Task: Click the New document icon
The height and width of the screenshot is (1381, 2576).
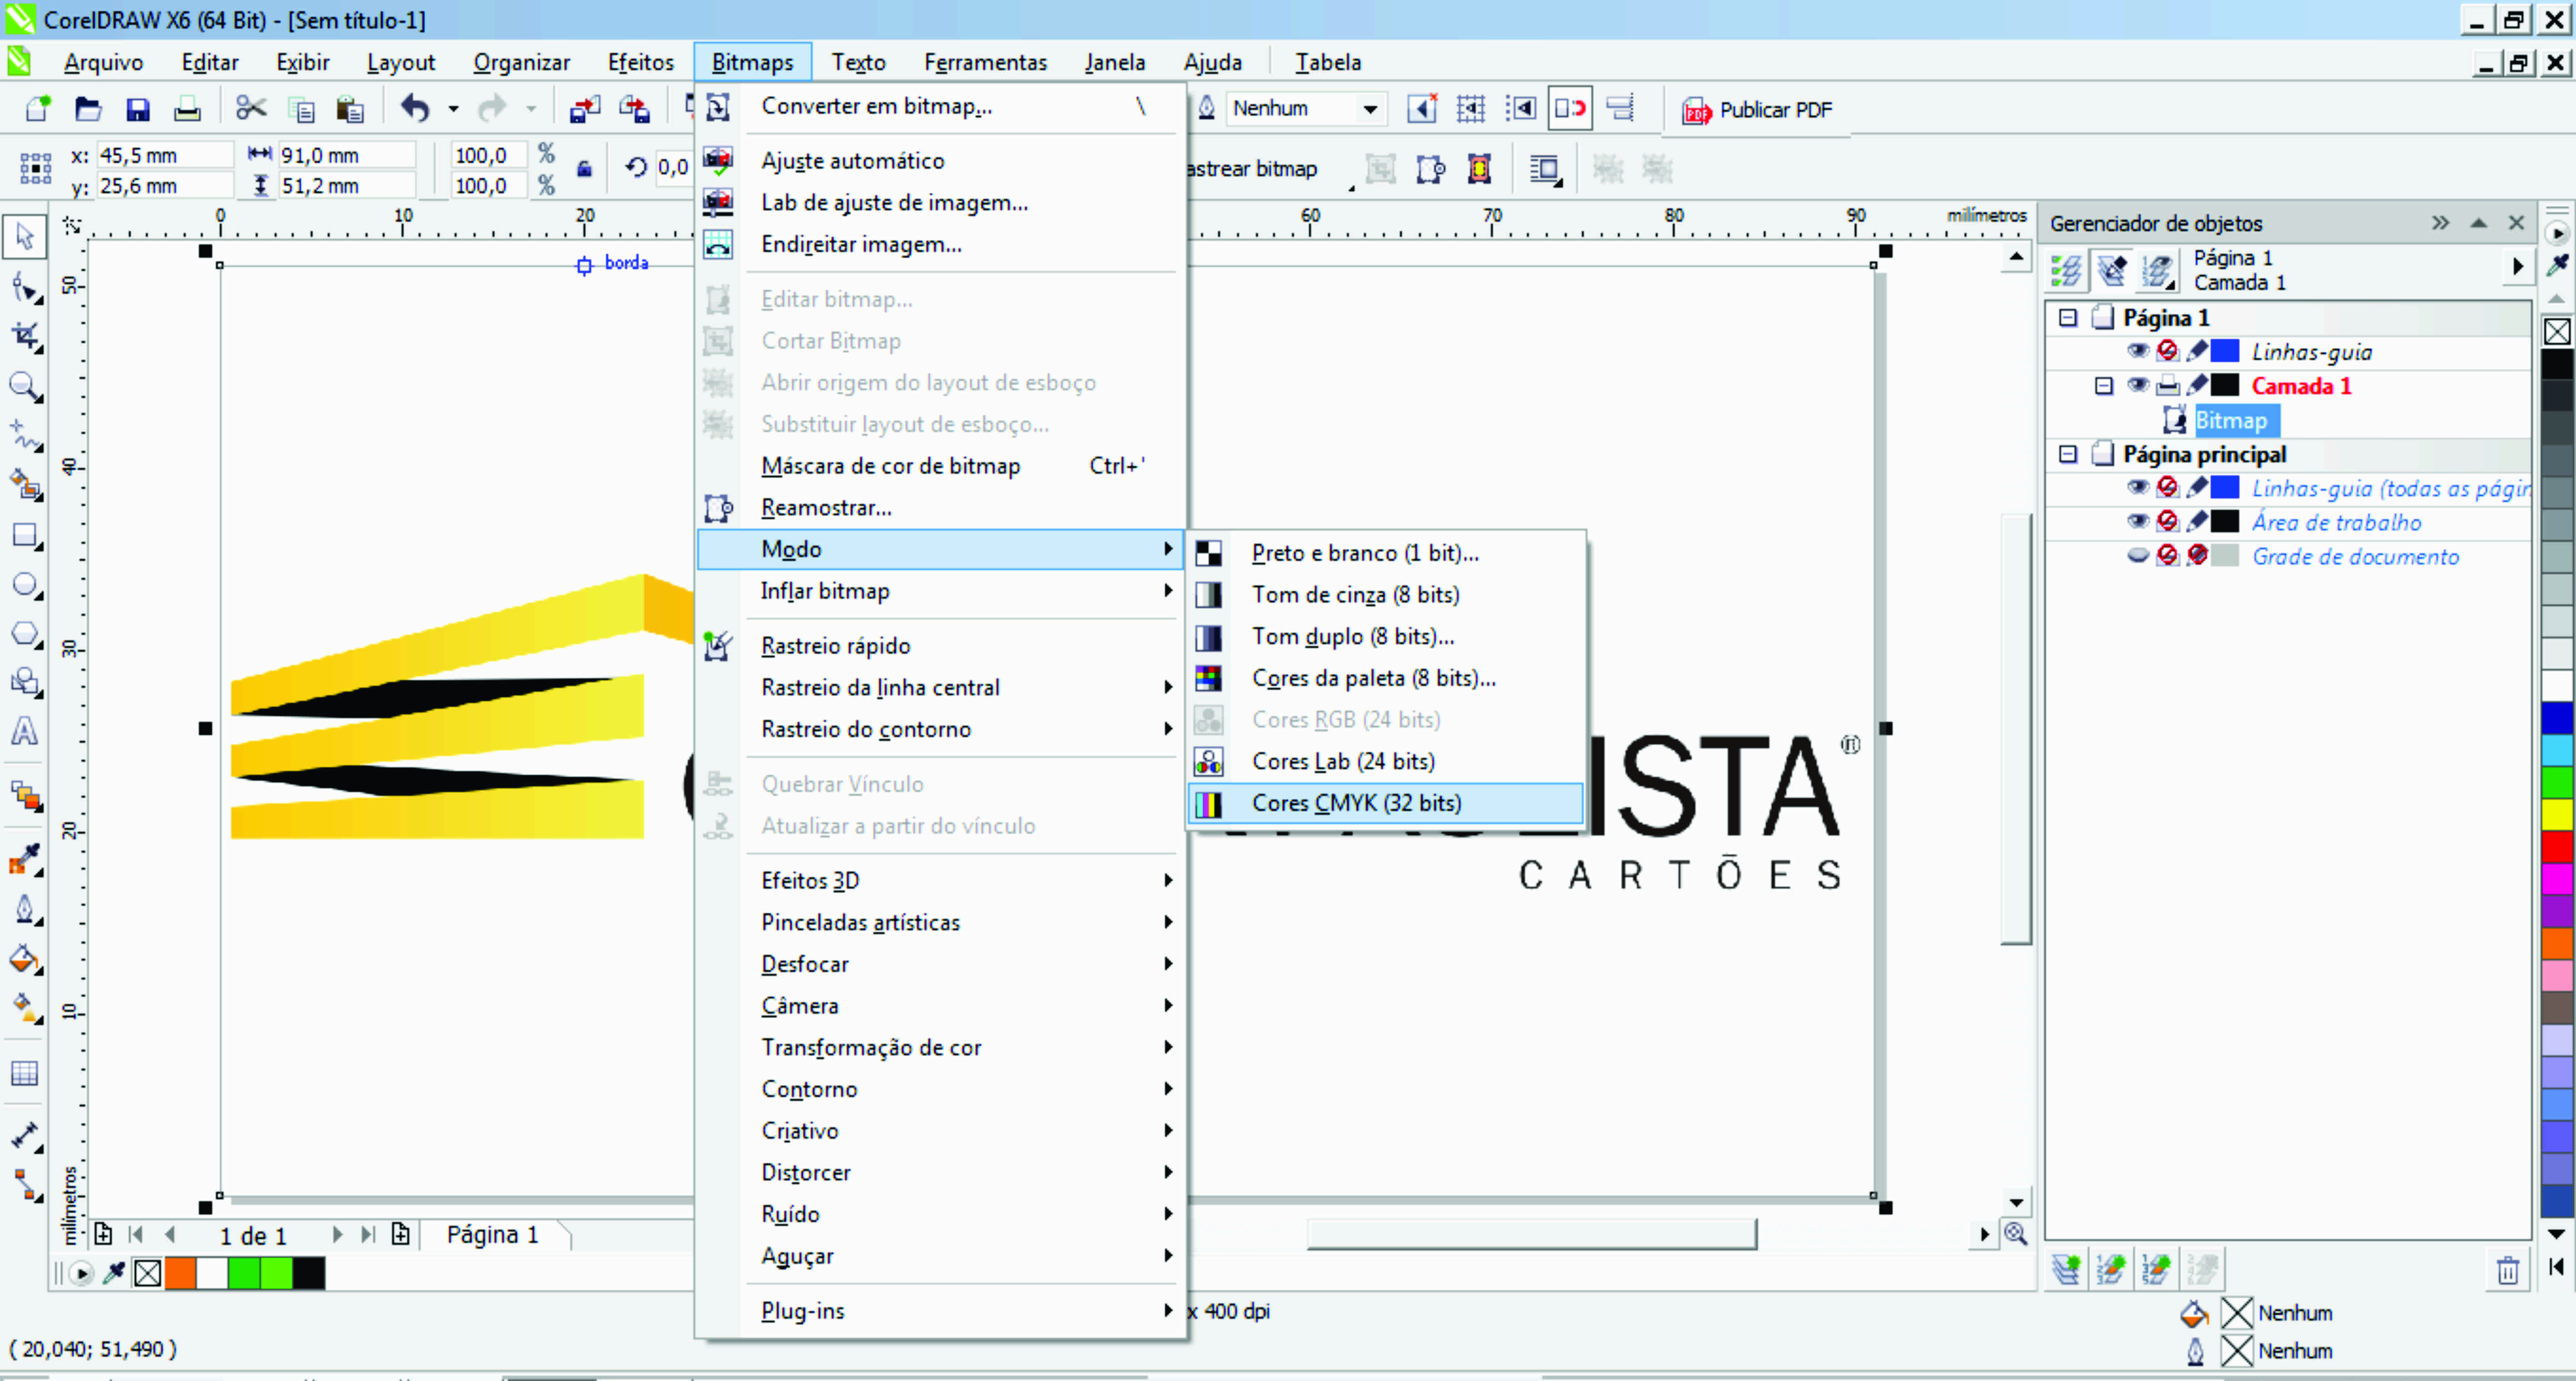Action: click(x=38, y=109)
